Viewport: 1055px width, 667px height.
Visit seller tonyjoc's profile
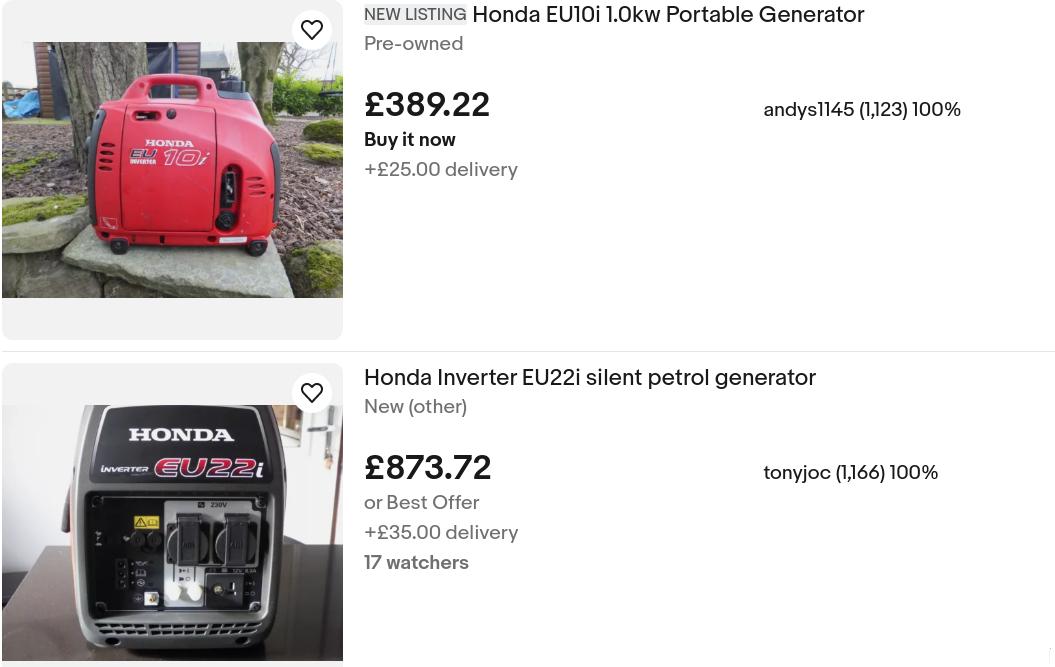(797, 473)
